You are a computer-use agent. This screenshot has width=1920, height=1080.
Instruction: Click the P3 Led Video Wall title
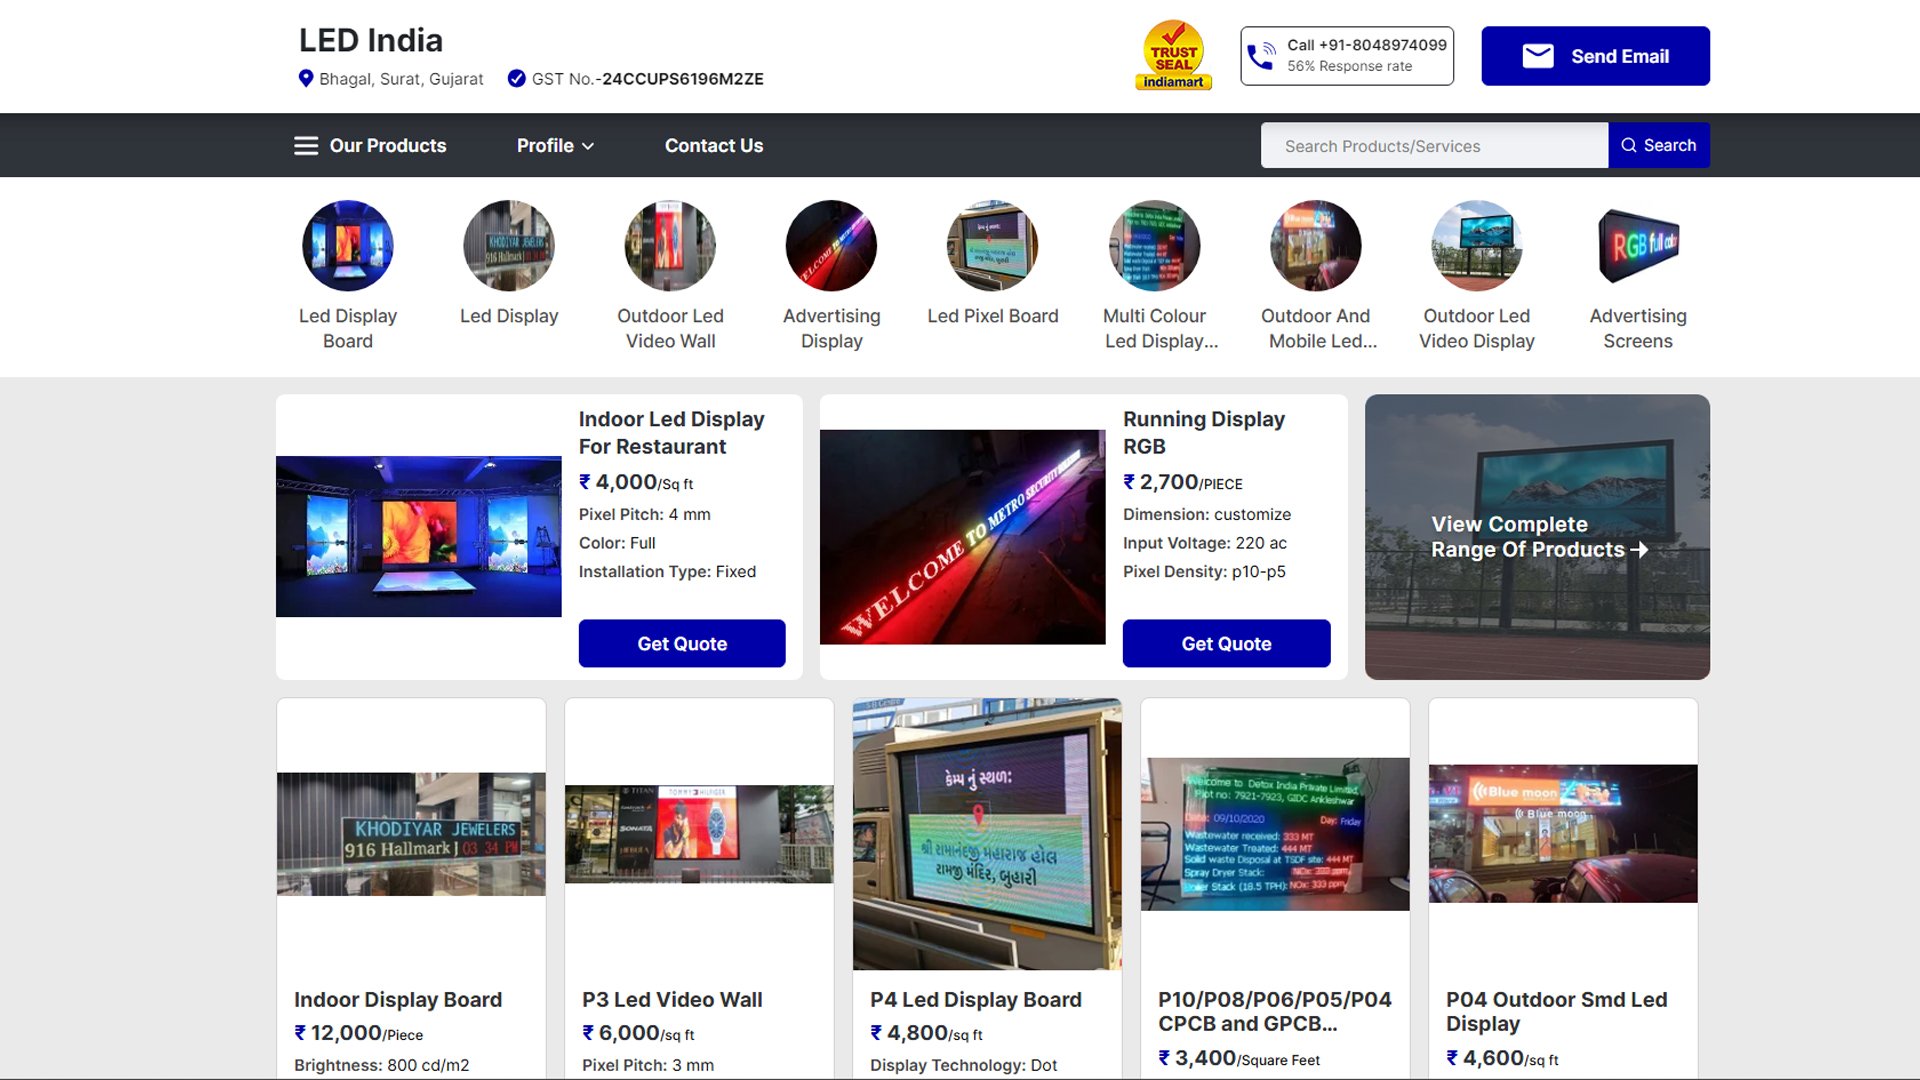(x=672, y=1000)
